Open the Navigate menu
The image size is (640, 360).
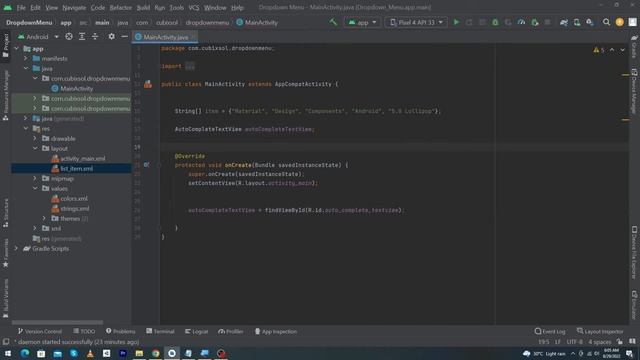74,7
